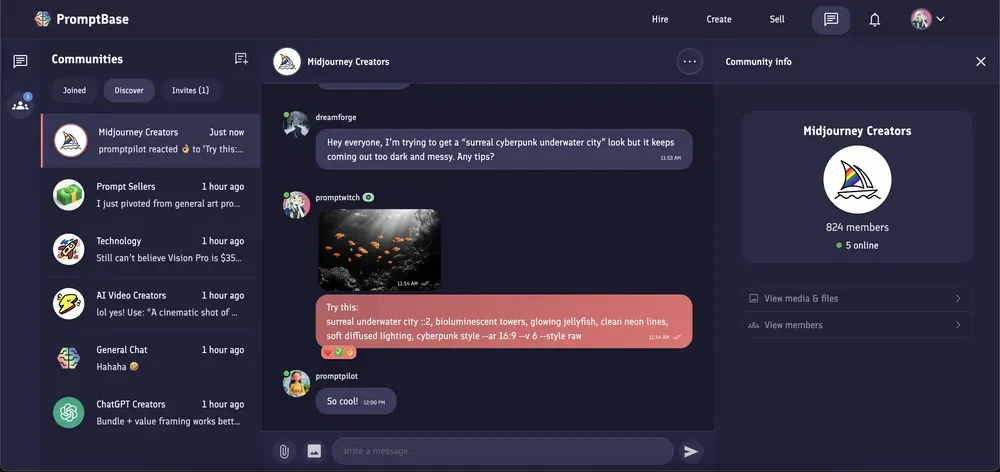1000x472 pixels.
Task: Close the Community info panel
Action: pos(980,62)
